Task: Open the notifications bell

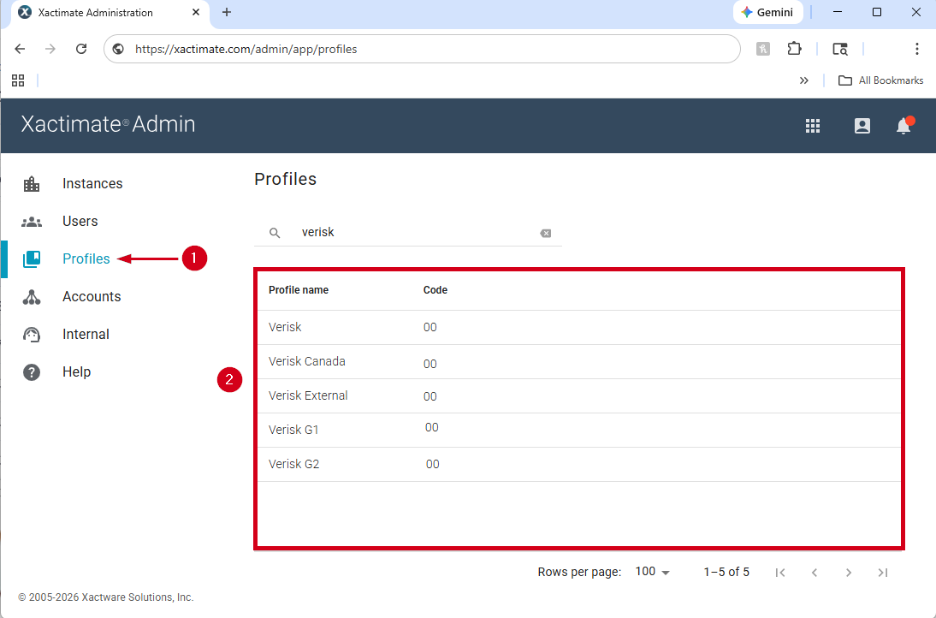Action: point(904,125)
